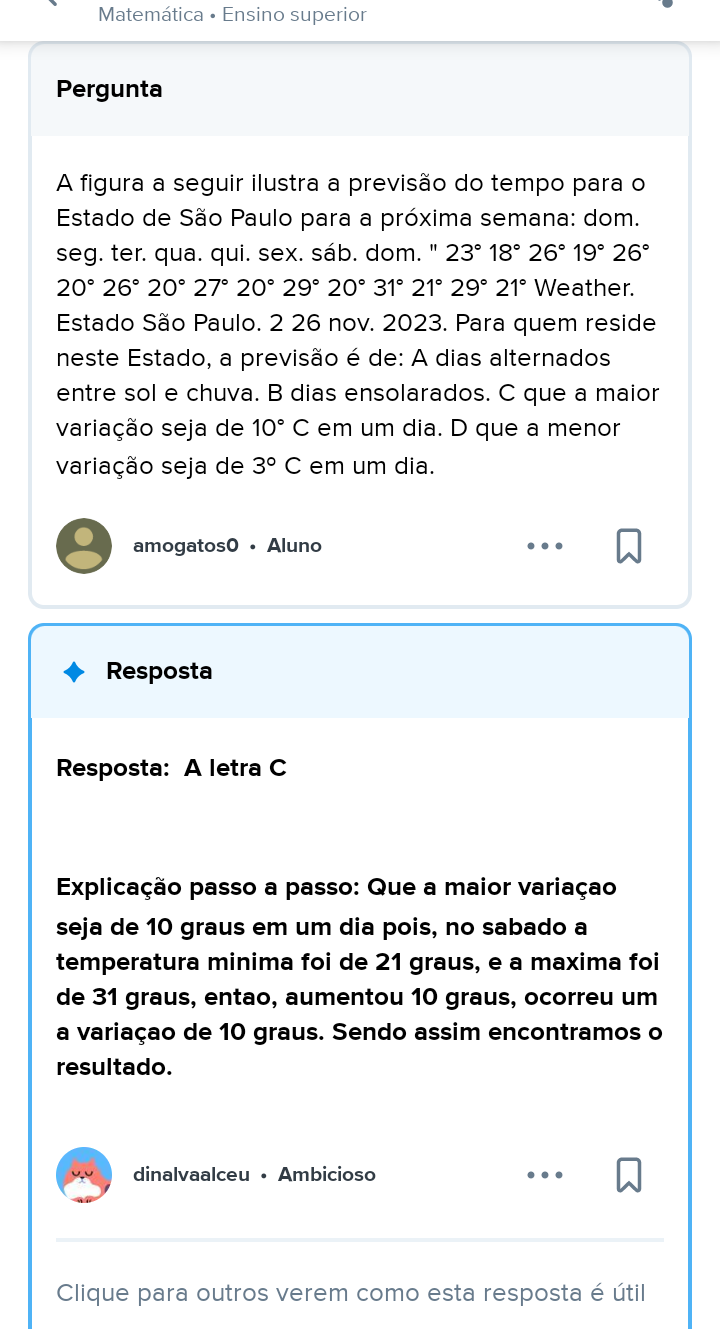Tap the Ambicioso rank label

click(327, 1175)
